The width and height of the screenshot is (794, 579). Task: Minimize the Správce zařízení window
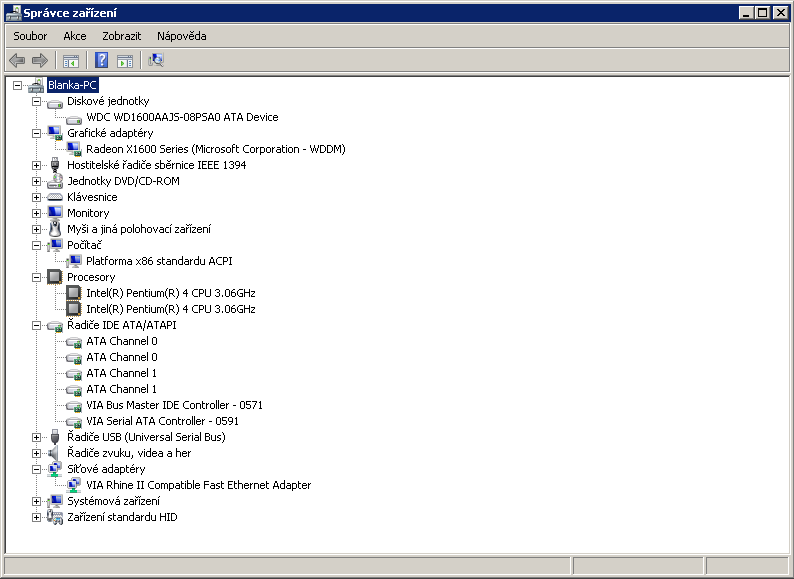(x=746, y=13)
